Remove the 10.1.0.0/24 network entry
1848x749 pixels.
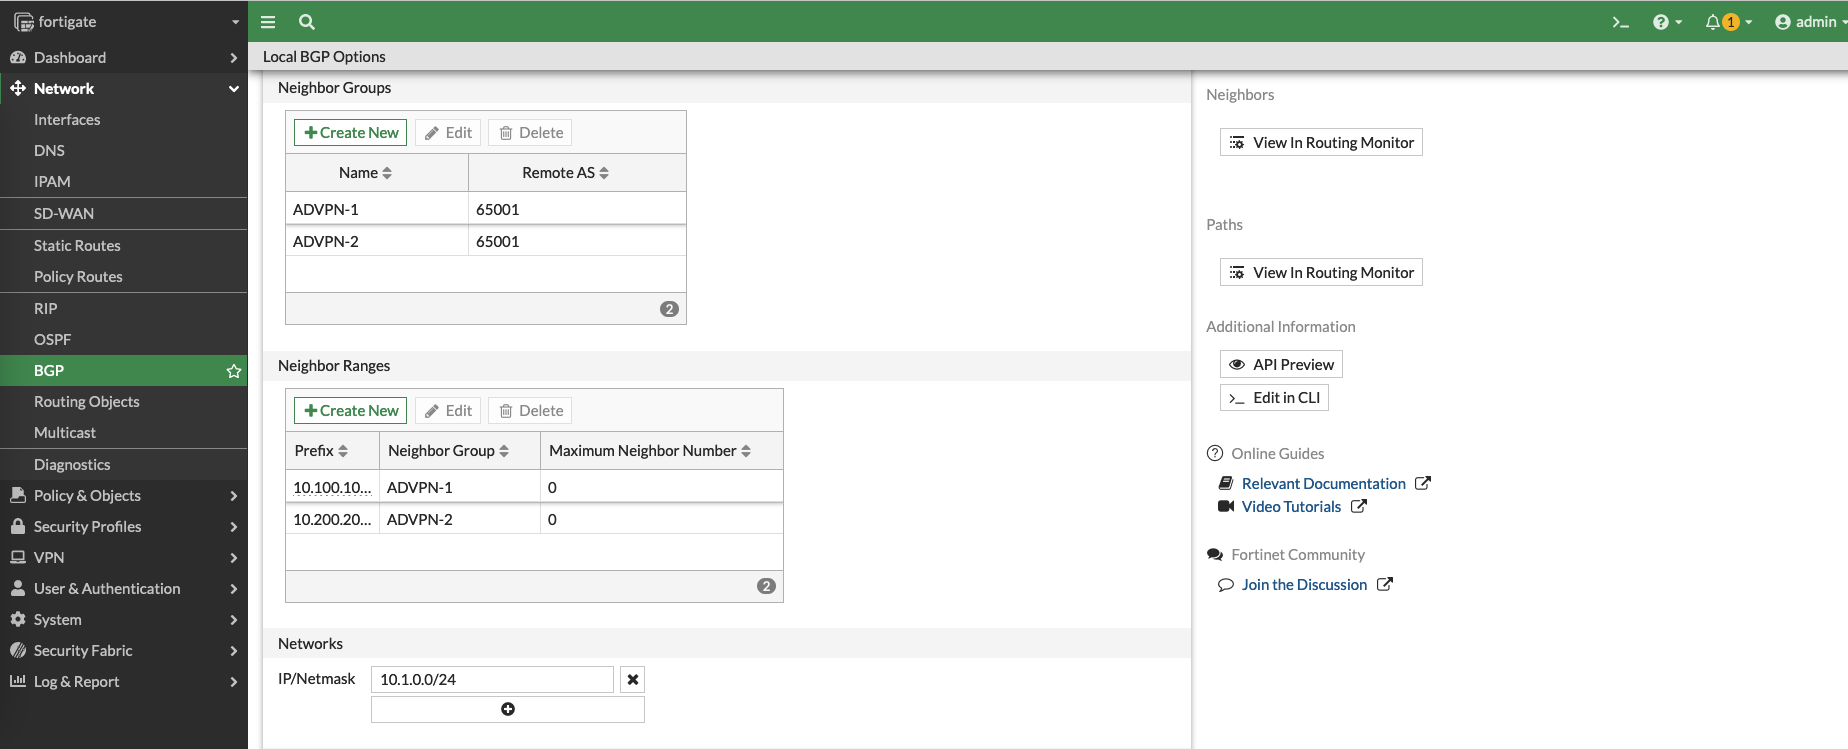(632, 680)
